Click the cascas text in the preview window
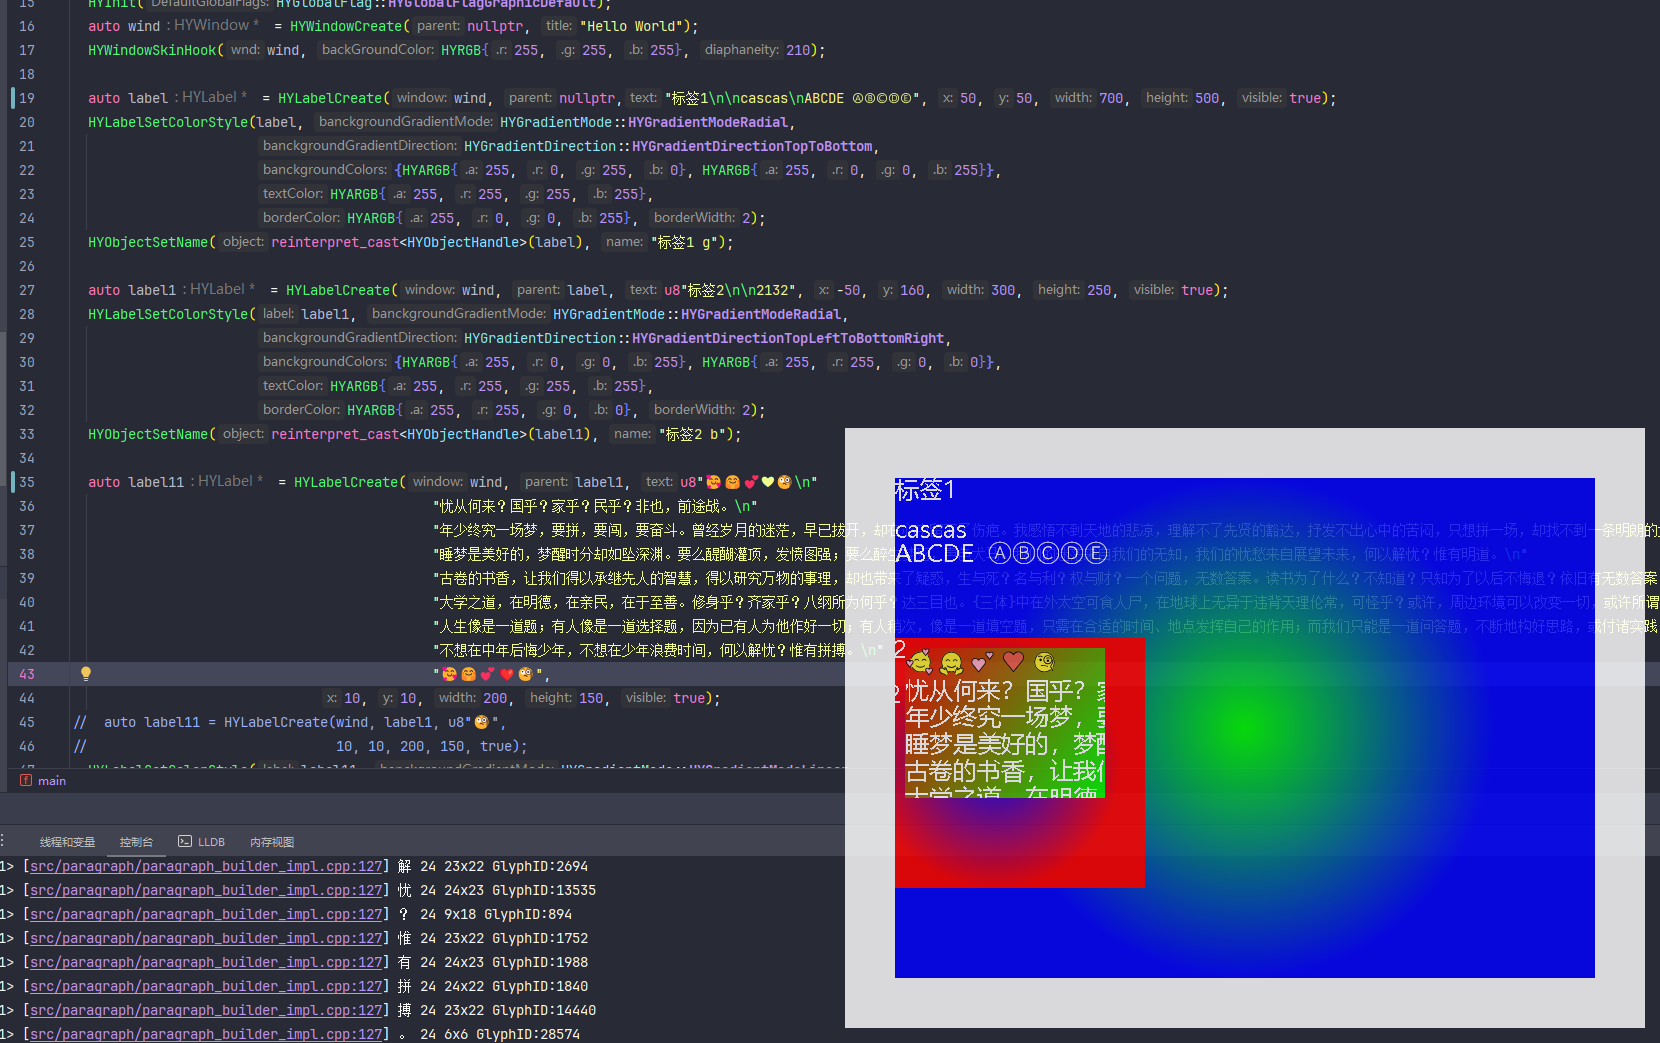The height and width of the screenshot is (1043, 1660). [x=931, y=530]
